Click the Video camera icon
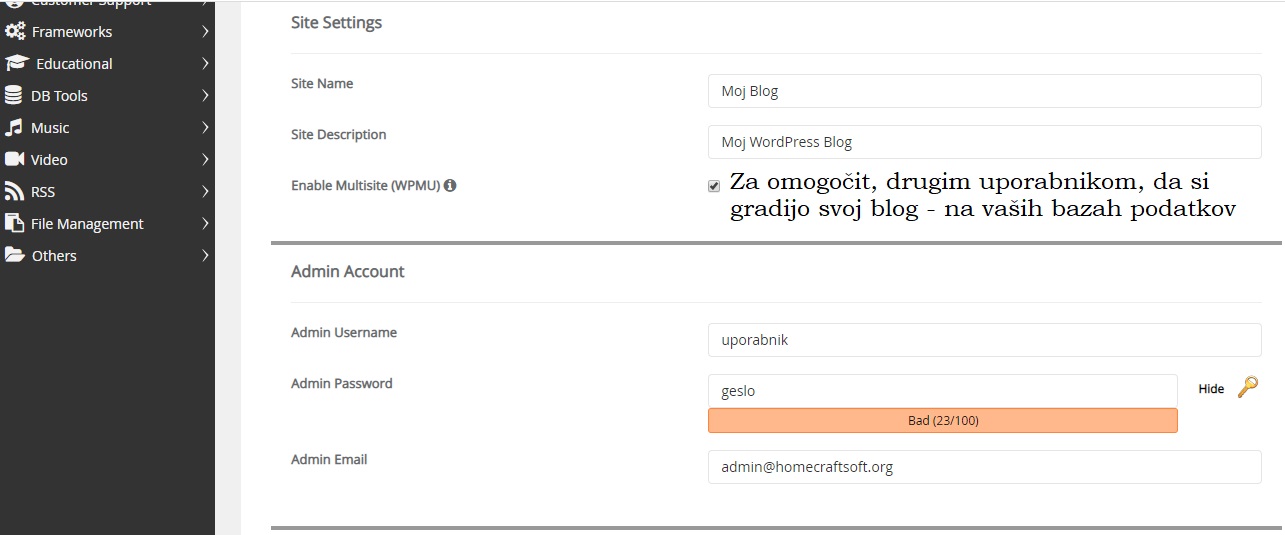Image resolution: width=1285 pixels, height=535 pixels. click(14, 160)
